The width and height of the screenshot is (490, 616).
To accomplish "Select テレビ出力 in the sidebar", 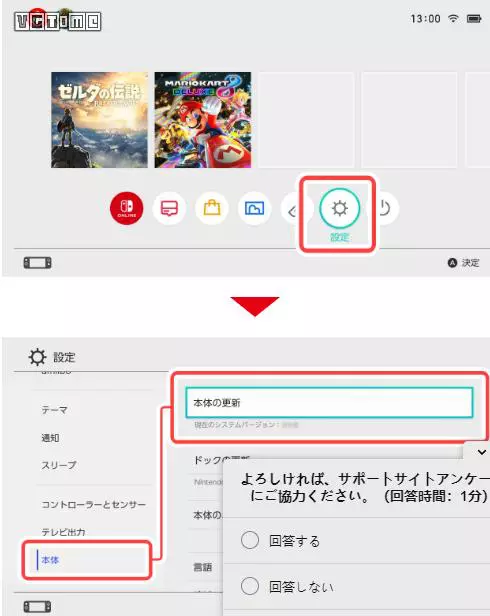I will [x=63, y=532].
